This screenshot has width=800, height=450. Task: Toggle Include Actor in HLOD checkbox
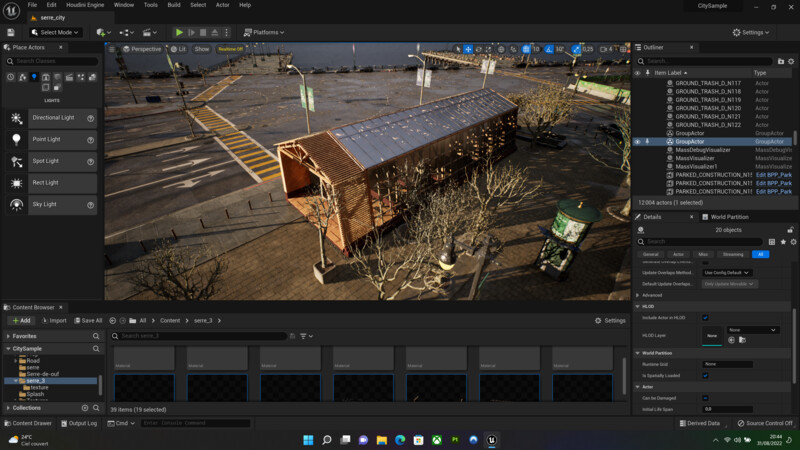pos(705,317)
